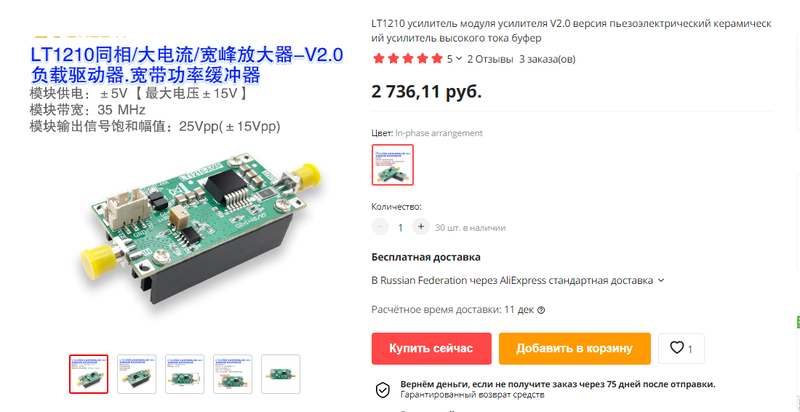This screenshot has width=800, height=412.
Task: Click the money-back guarantee shield icon
Action: pyautogui.click(x=383, y=390)
